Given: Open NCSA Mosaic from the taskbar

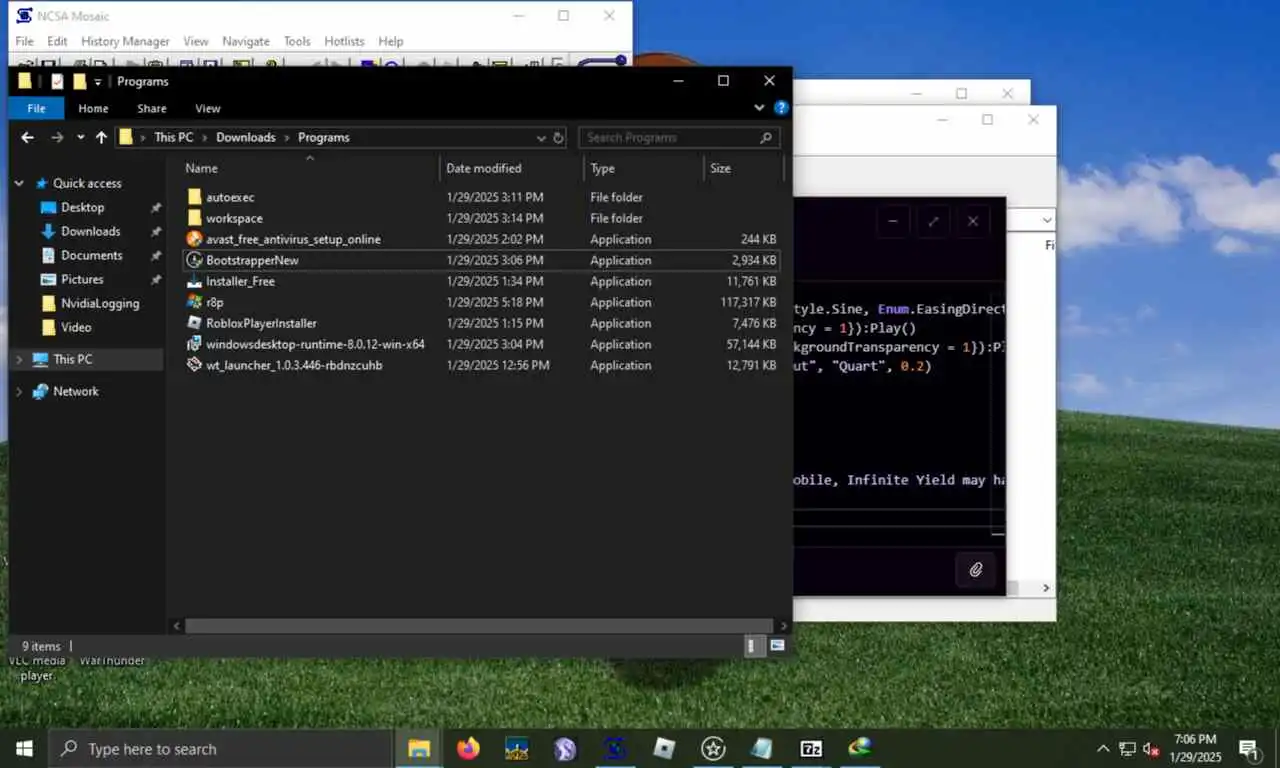Looking at the screenshot, I should point(615,748).
